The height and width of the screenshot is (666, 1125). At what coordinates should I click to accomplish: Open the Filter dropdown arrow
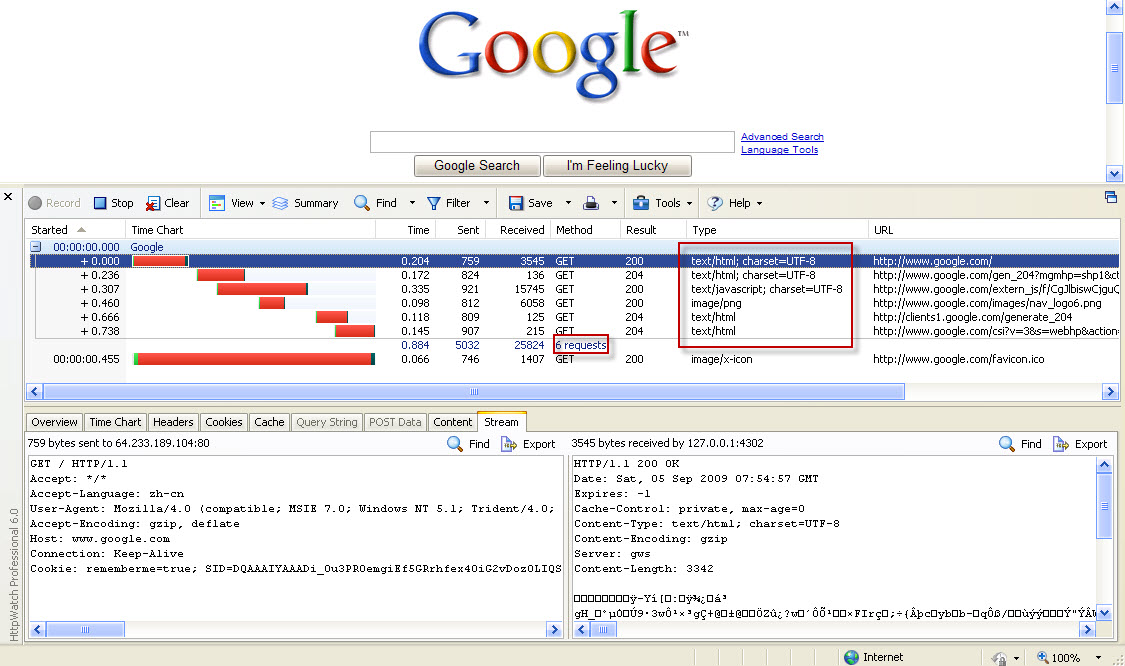486,203
